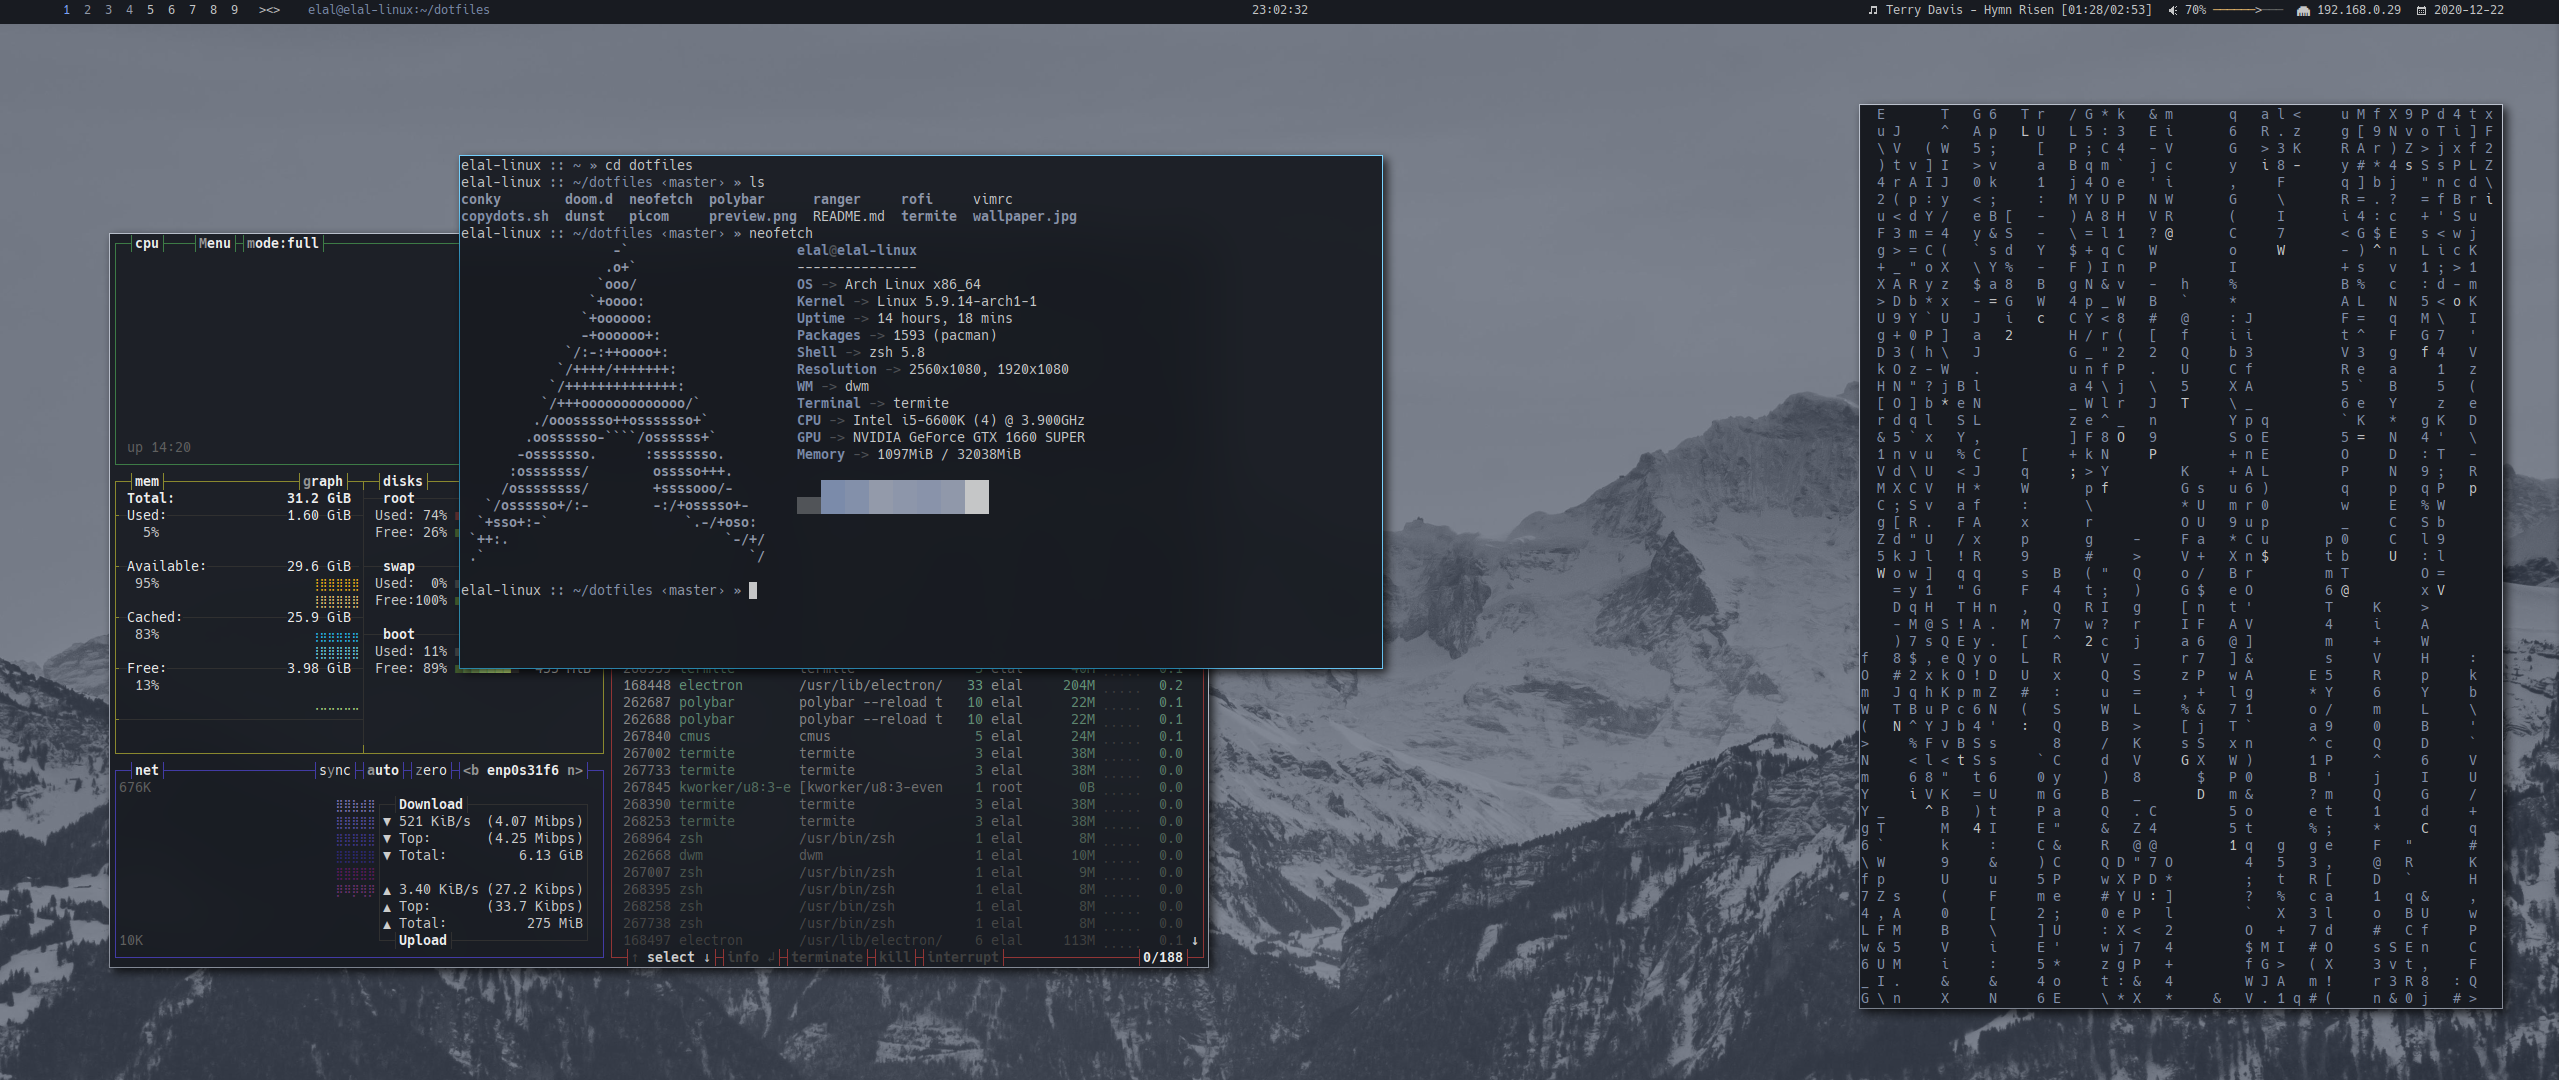The width and height of the screenshot is (2559, 1080).
Task: Switch to workspace 3 in the top bar
Action: point(108,10)
